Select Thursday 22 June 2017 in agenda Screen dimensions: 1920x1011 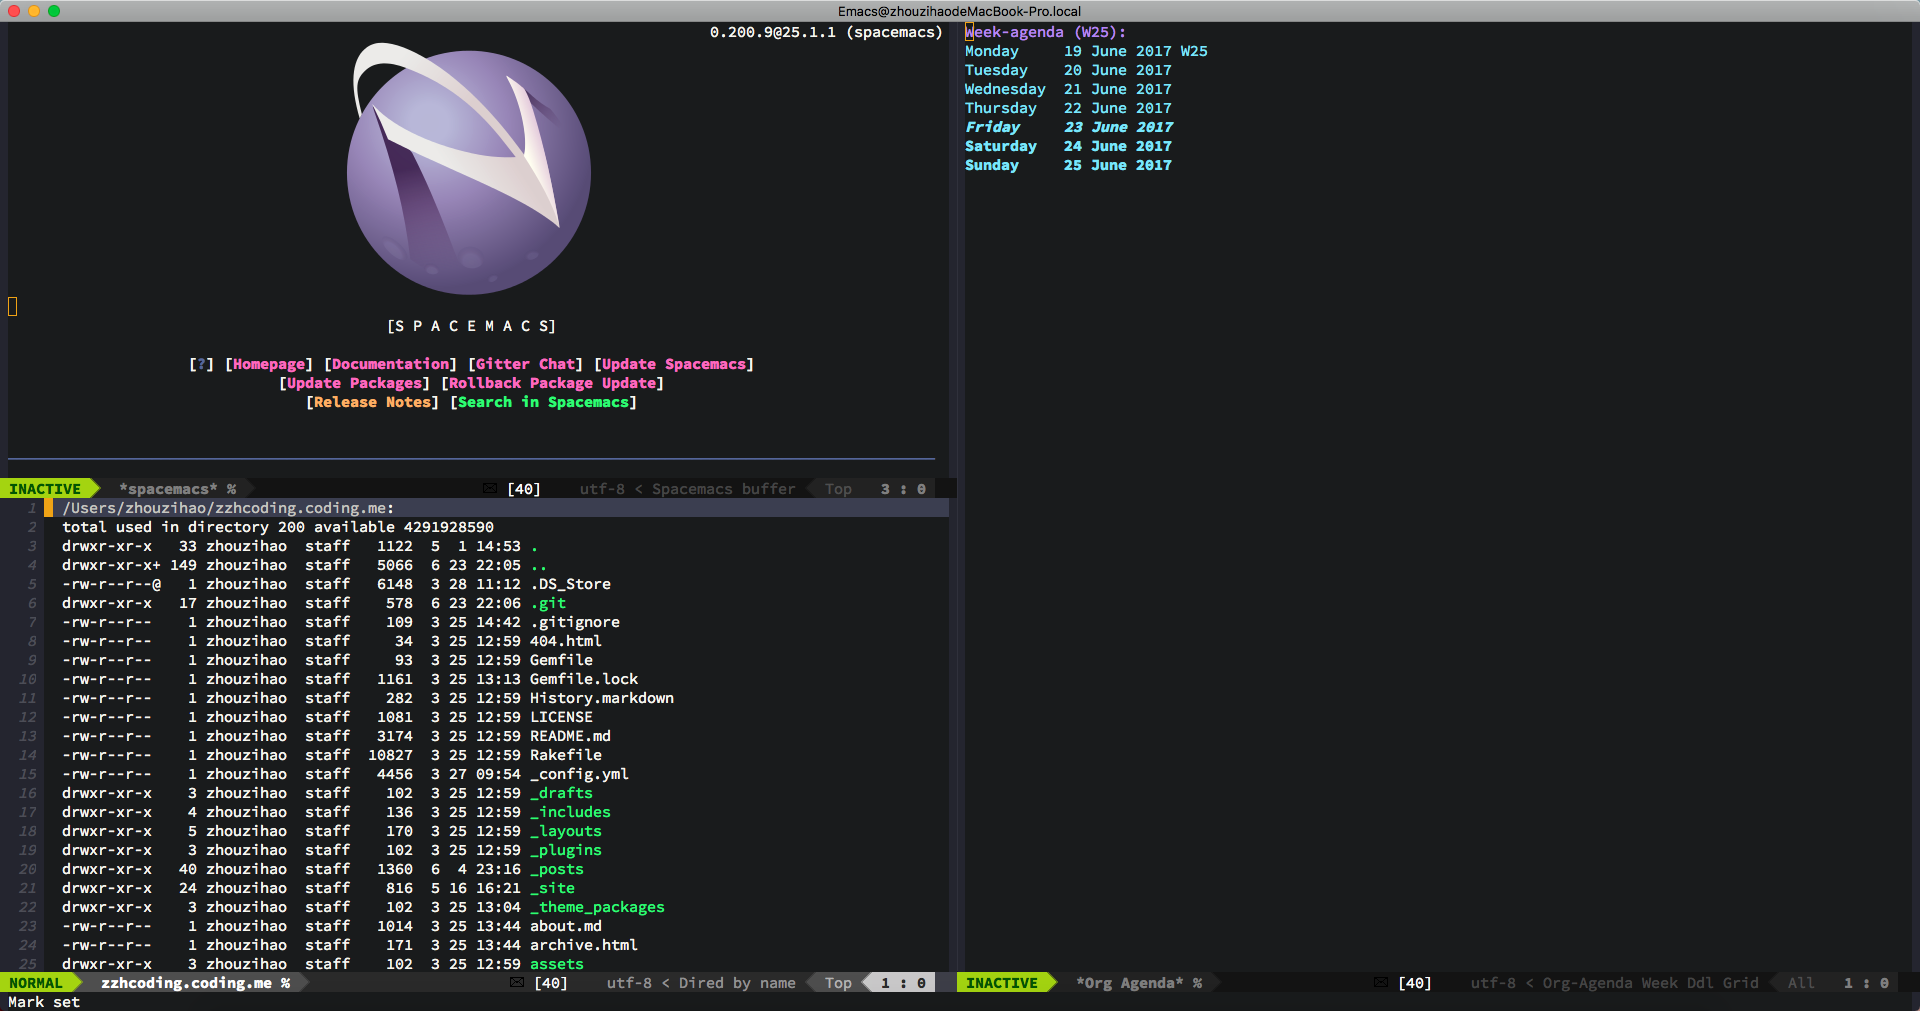point(1068,108)
